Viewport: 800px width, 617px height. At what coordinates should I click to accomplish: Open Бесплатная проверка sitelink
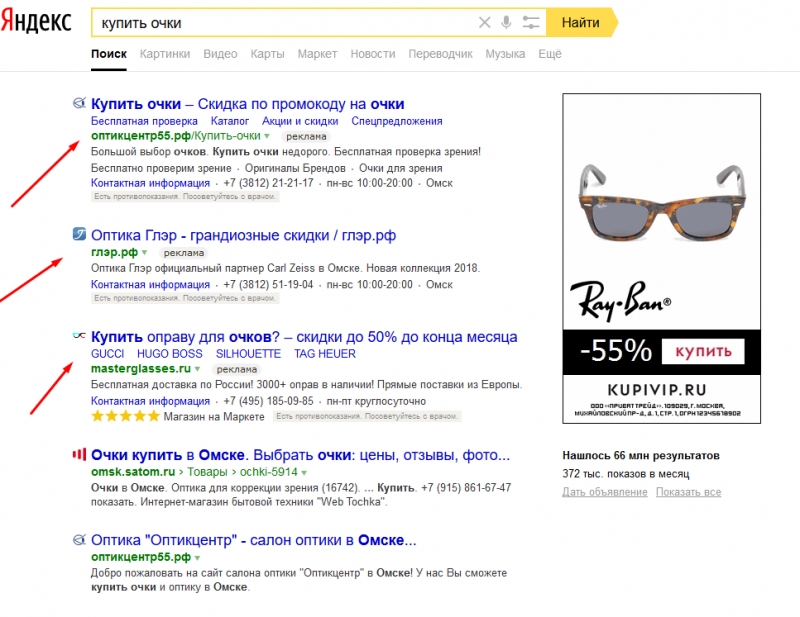[x=144, y=121]
